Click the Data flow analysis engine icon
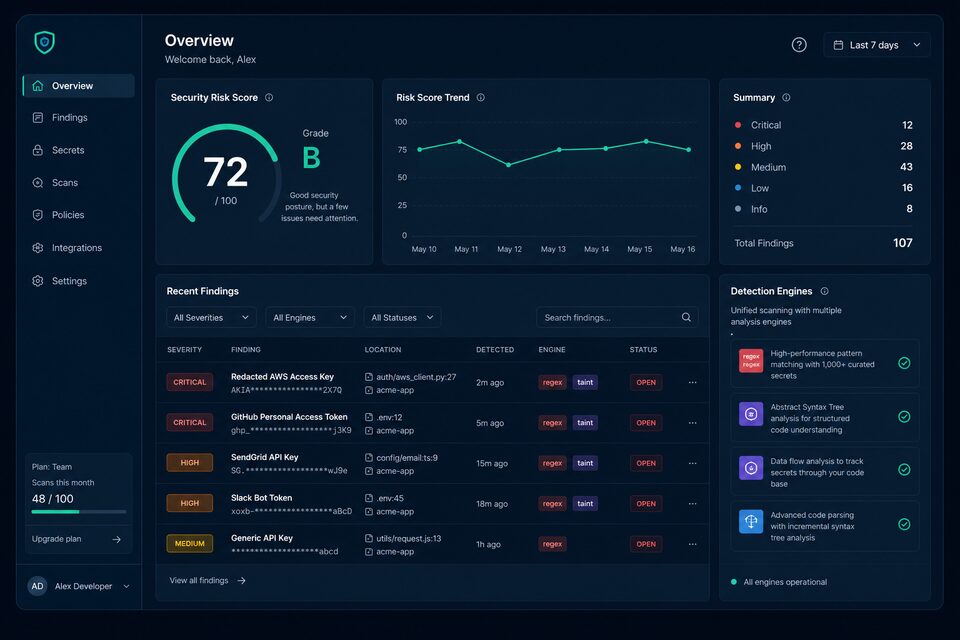The image size is (960, 640). (x=751, y=468)
